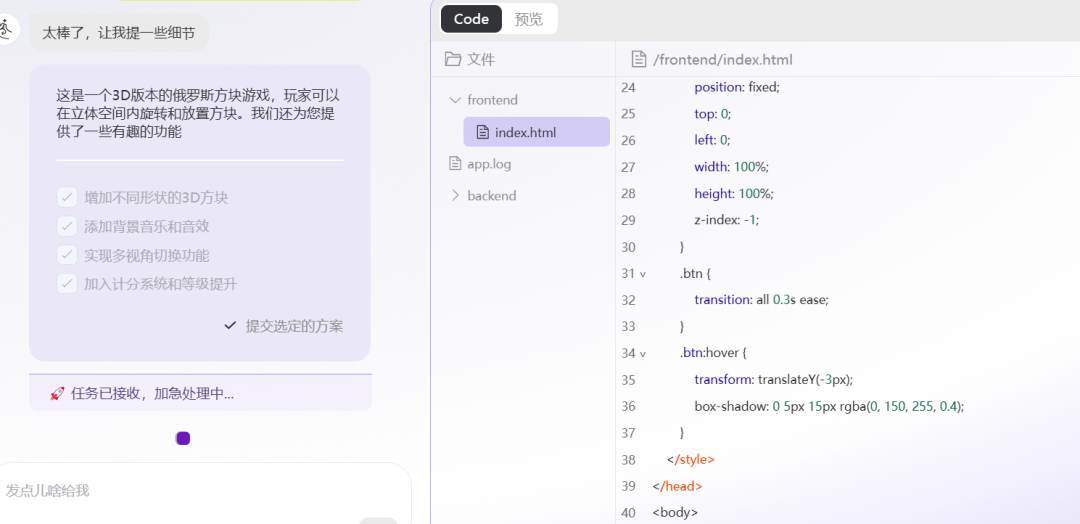1080x524 pixels.
Task: Toggle checkbox 实现多视角切换功能
Action: pyautogui.click(x=67, y=255)
